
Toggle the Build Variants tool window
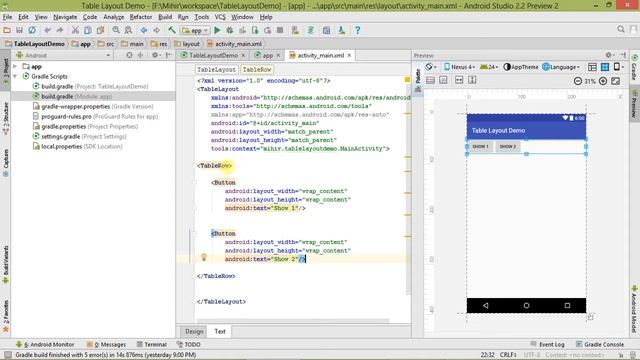point(6,264)
